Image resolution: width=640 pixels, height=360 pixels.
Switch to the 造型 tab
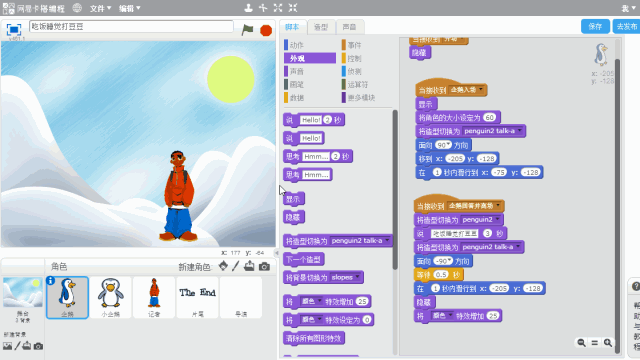coord(321,27)
